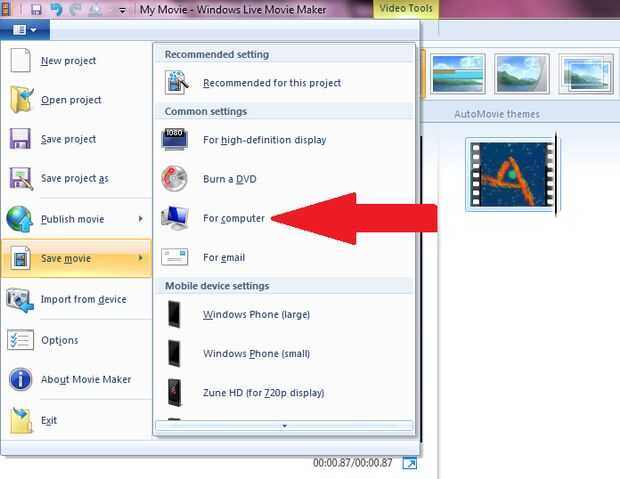The image size is (620, 479).
Task: Open the Quick Access Toolbar customize dropdown
Action: tap(123, 11)
